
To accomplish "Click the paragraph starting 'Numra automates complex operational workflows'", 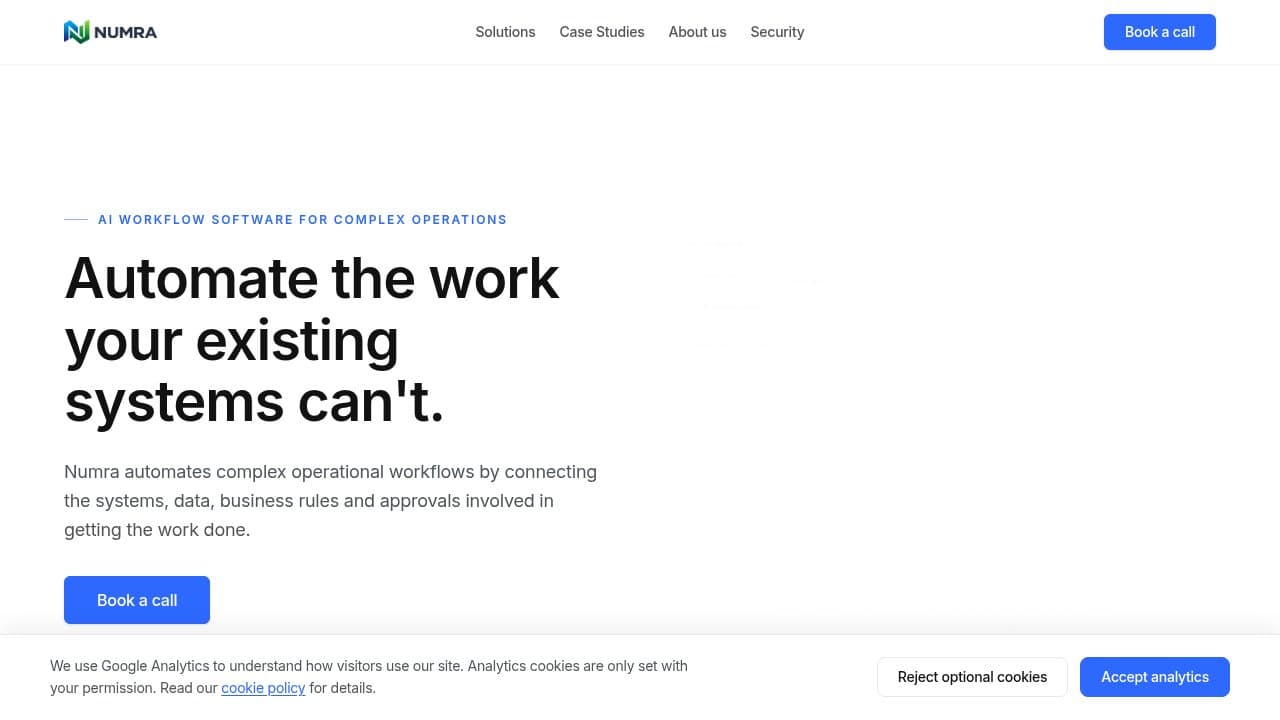I will (x=331, y=501).
